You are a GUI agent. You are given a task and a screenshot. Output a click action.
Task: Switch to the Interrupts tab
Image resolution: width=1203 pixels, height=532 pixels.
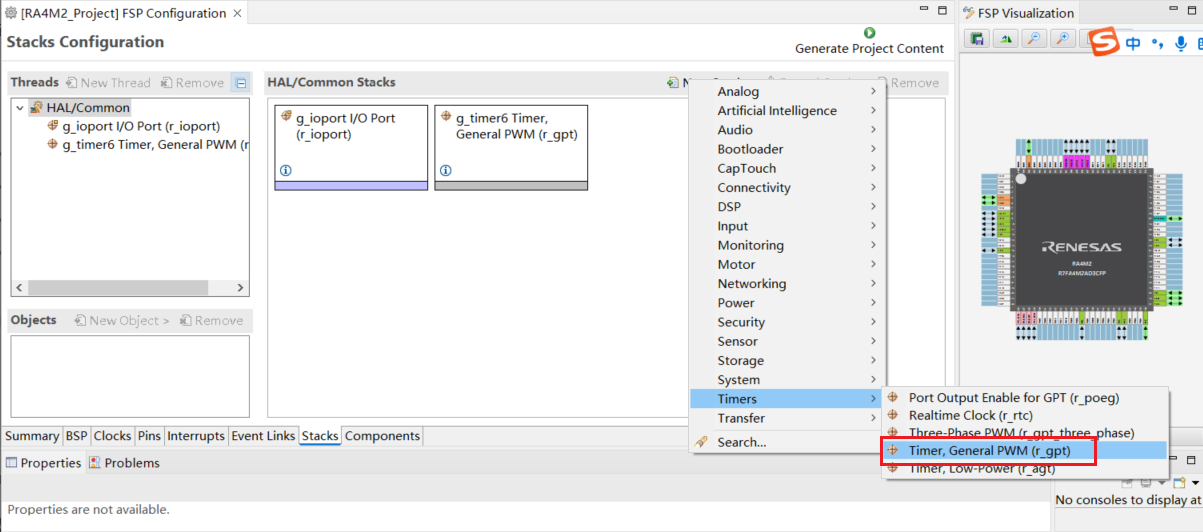coord(196,436)
